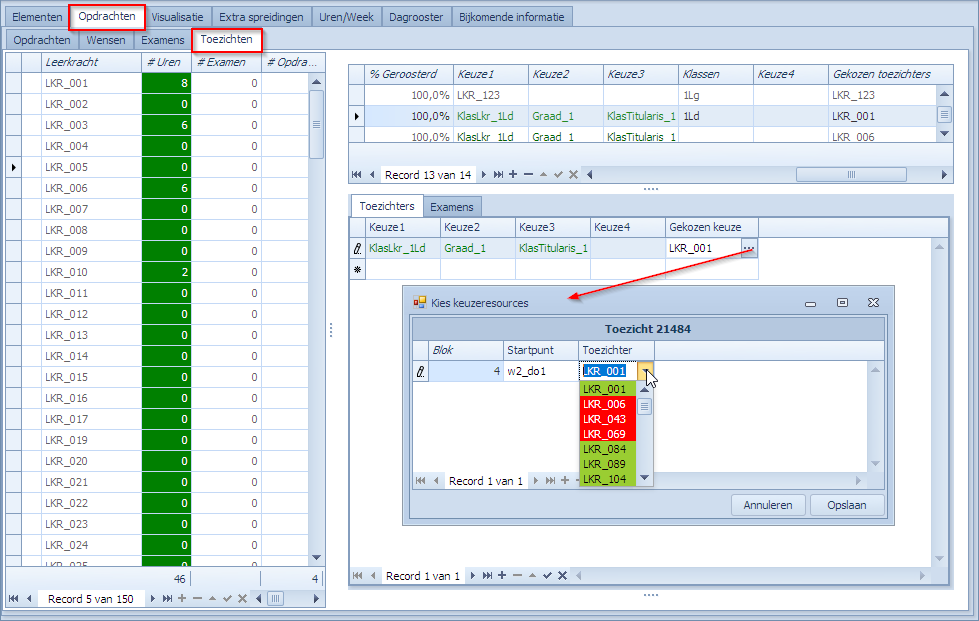Open the Toezichter dropdown arrow

(x=645, y=371)
